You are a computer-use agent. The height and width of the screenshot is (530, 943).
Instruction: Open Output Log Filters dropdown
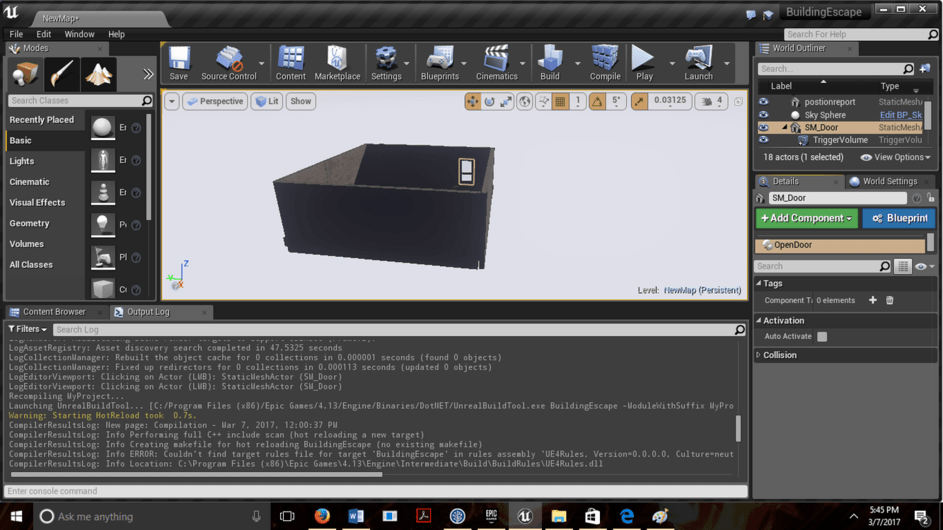coord(27,329)
